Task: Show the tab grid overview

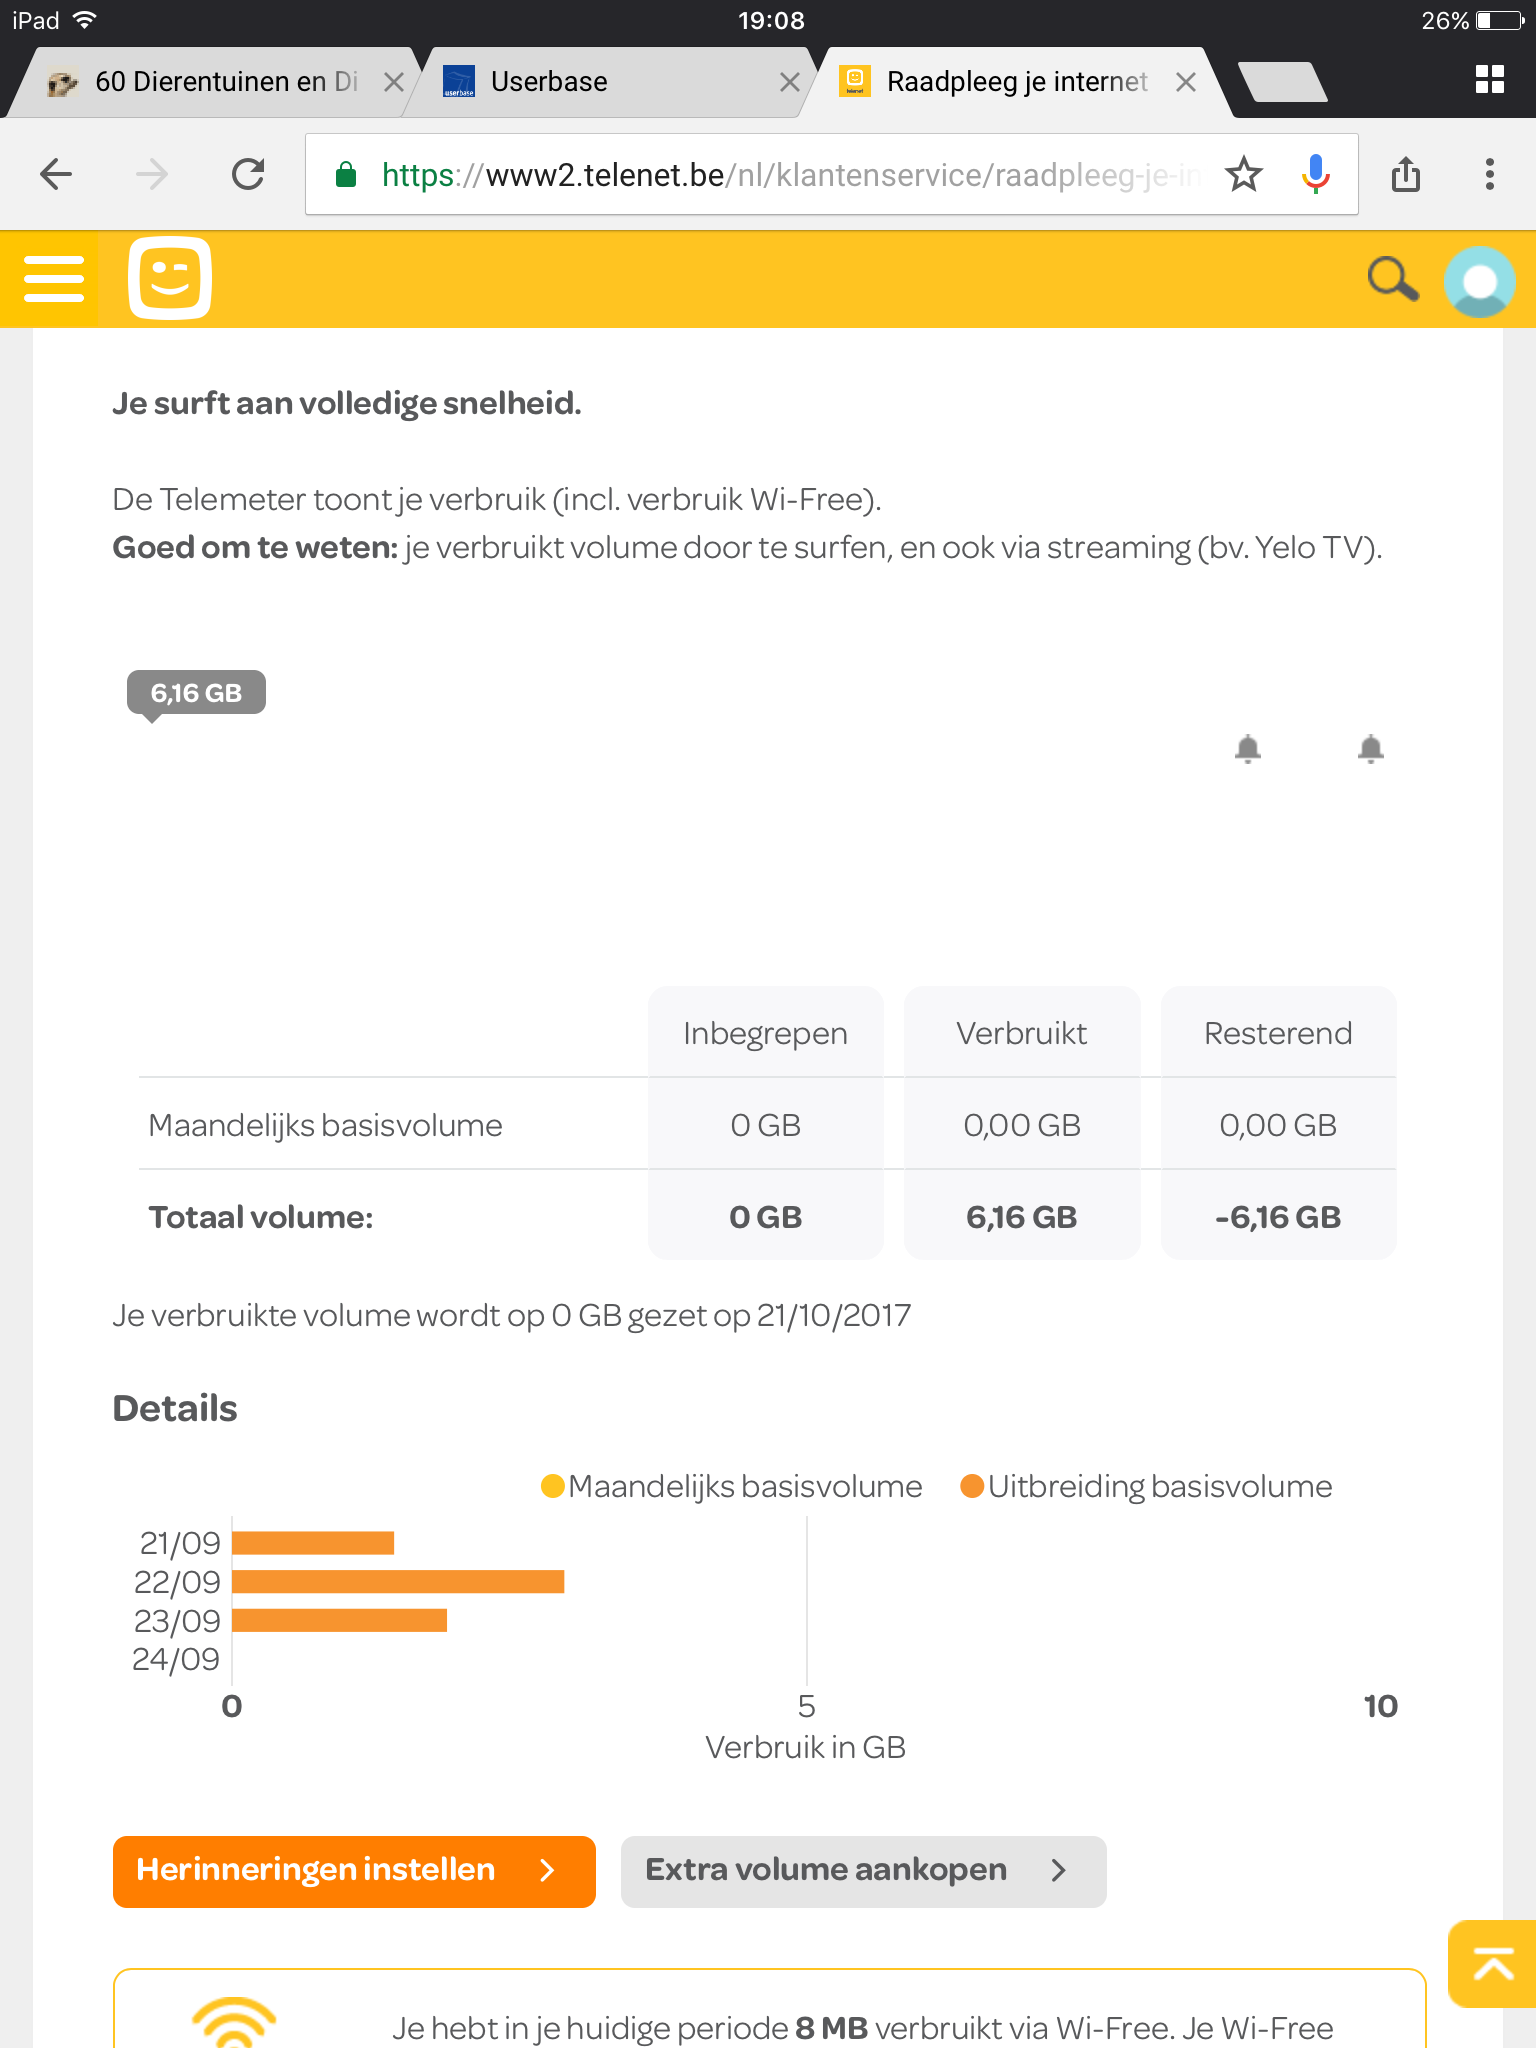Action: 1489,80
